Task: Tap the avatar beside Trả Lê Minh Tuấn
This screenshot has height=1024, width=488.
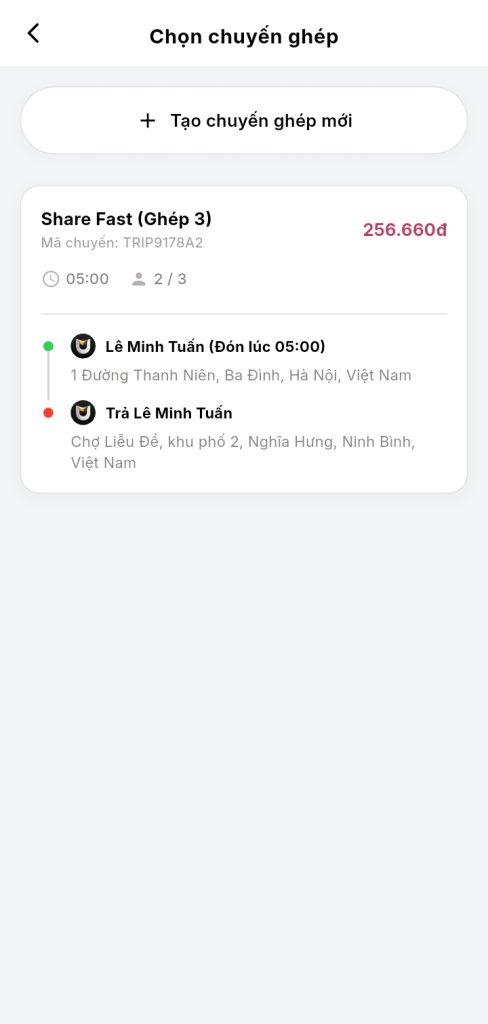Action: click(83, 413)
